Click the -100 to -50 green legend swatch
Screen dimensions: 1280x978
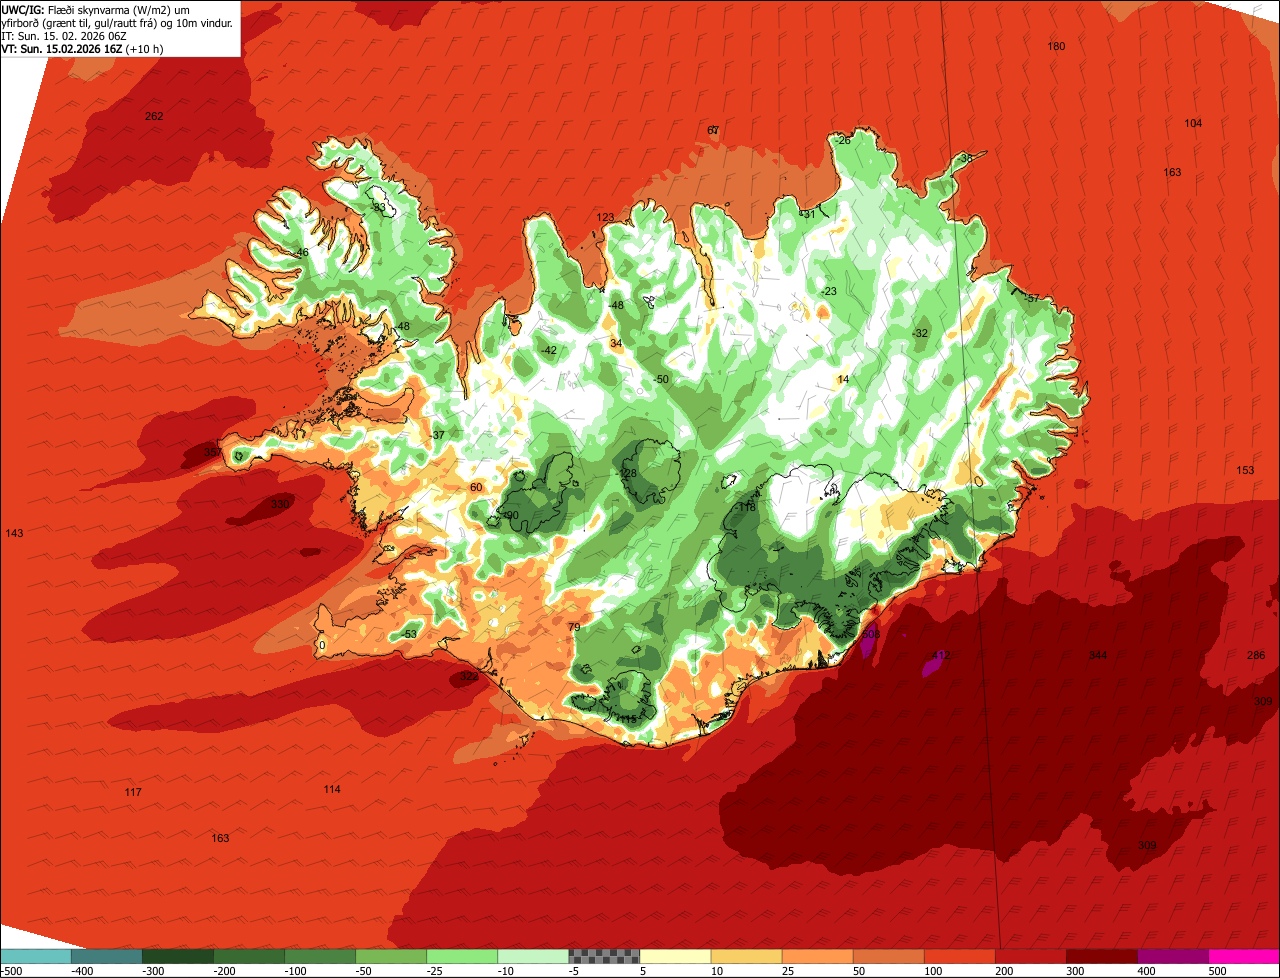320,956
